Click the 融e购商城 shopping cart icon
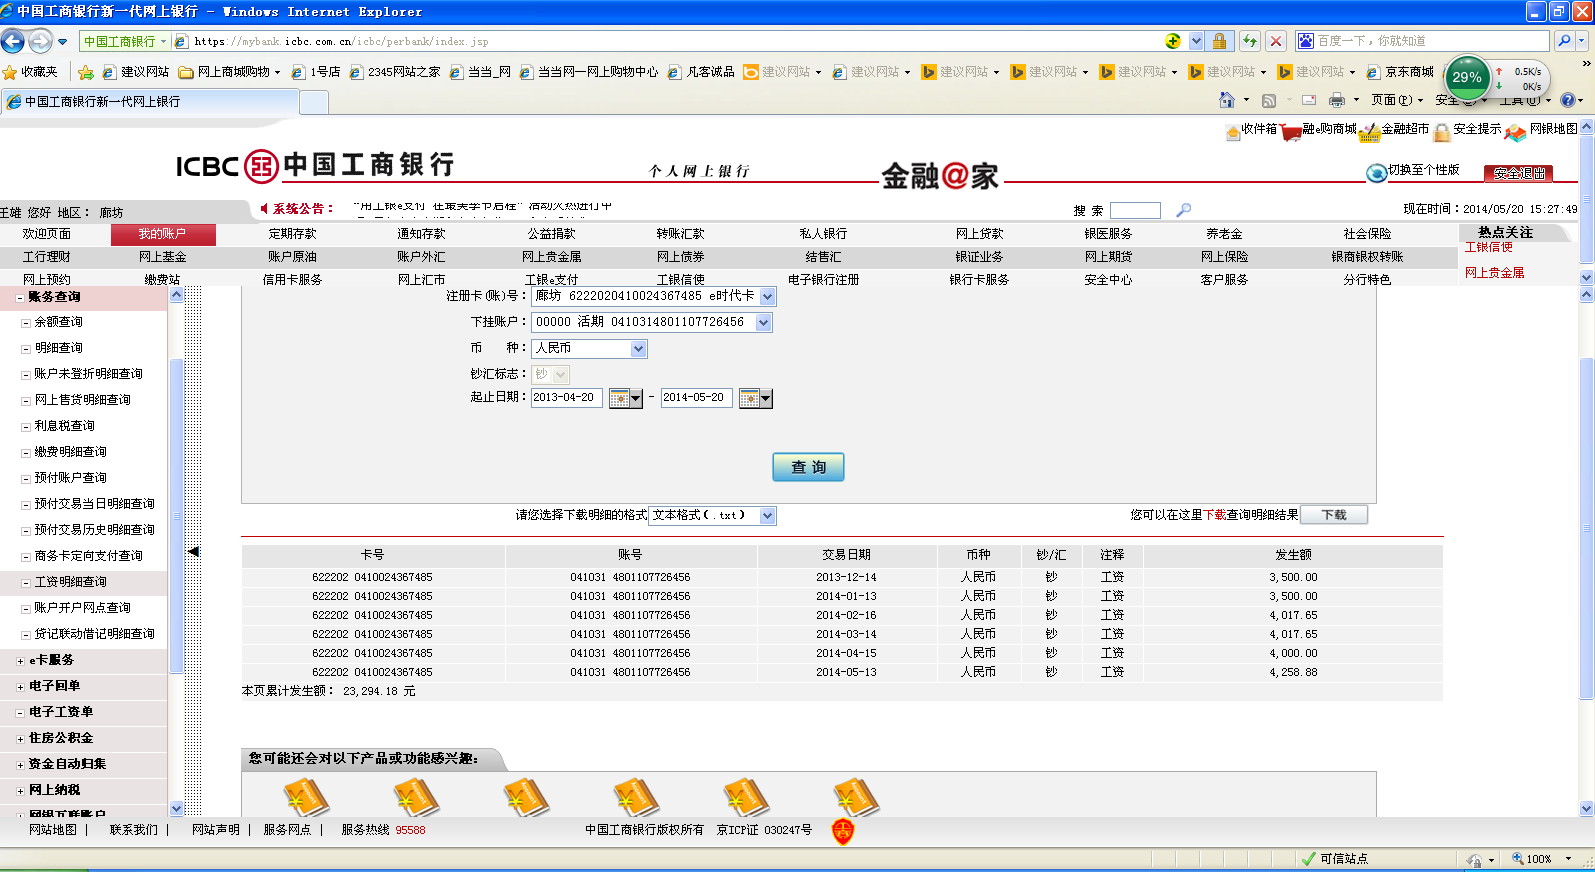 coord(1290,132)
